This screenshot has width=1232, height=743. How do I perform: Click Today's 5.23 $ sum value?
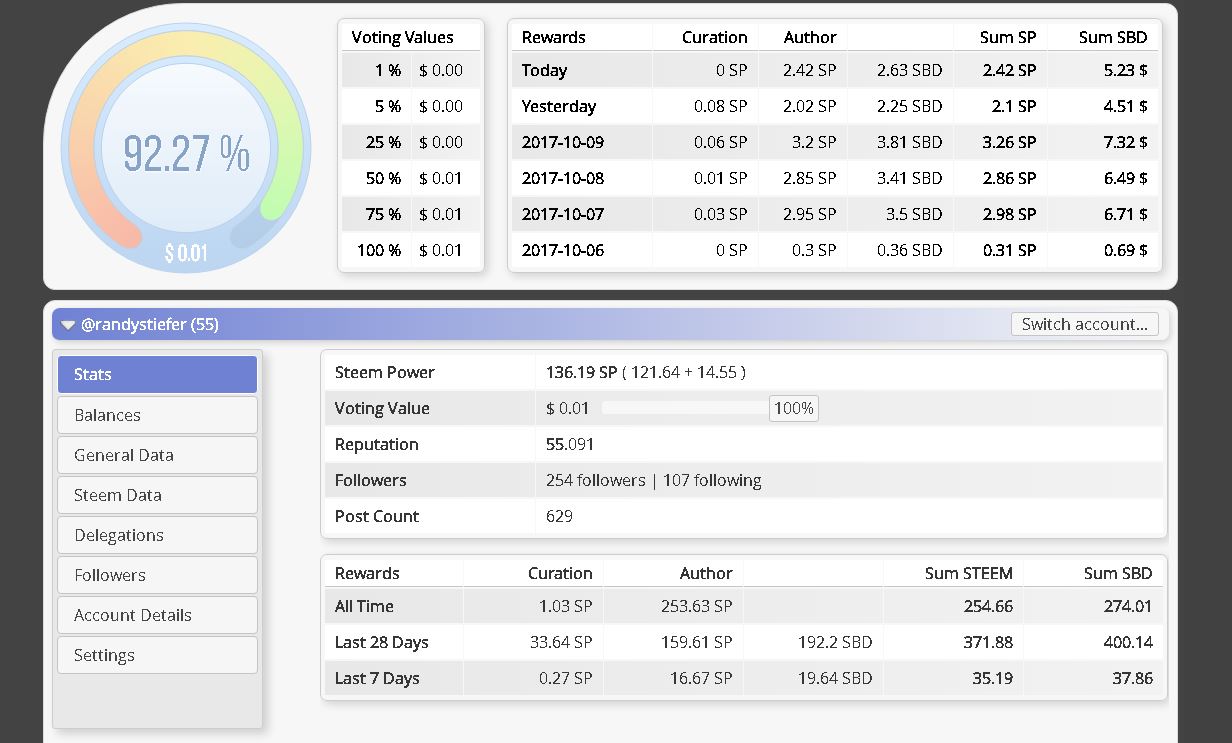pos(1126,70)
